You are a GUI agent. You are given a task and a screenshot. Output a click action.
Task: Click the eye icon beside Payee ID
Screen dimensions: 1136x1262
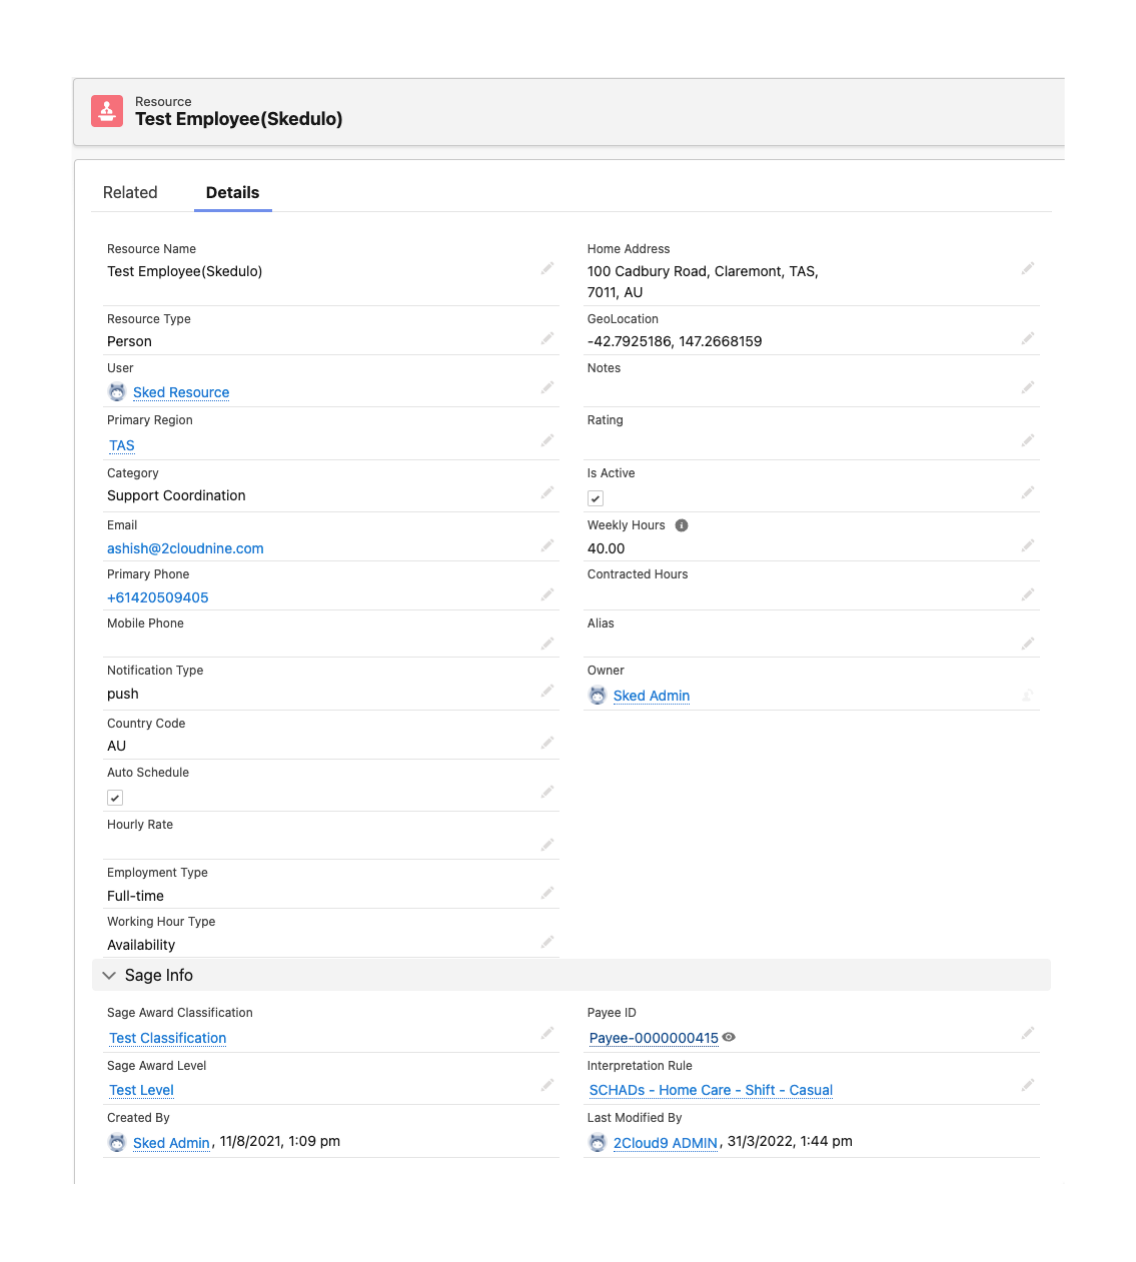(729, 1037)
